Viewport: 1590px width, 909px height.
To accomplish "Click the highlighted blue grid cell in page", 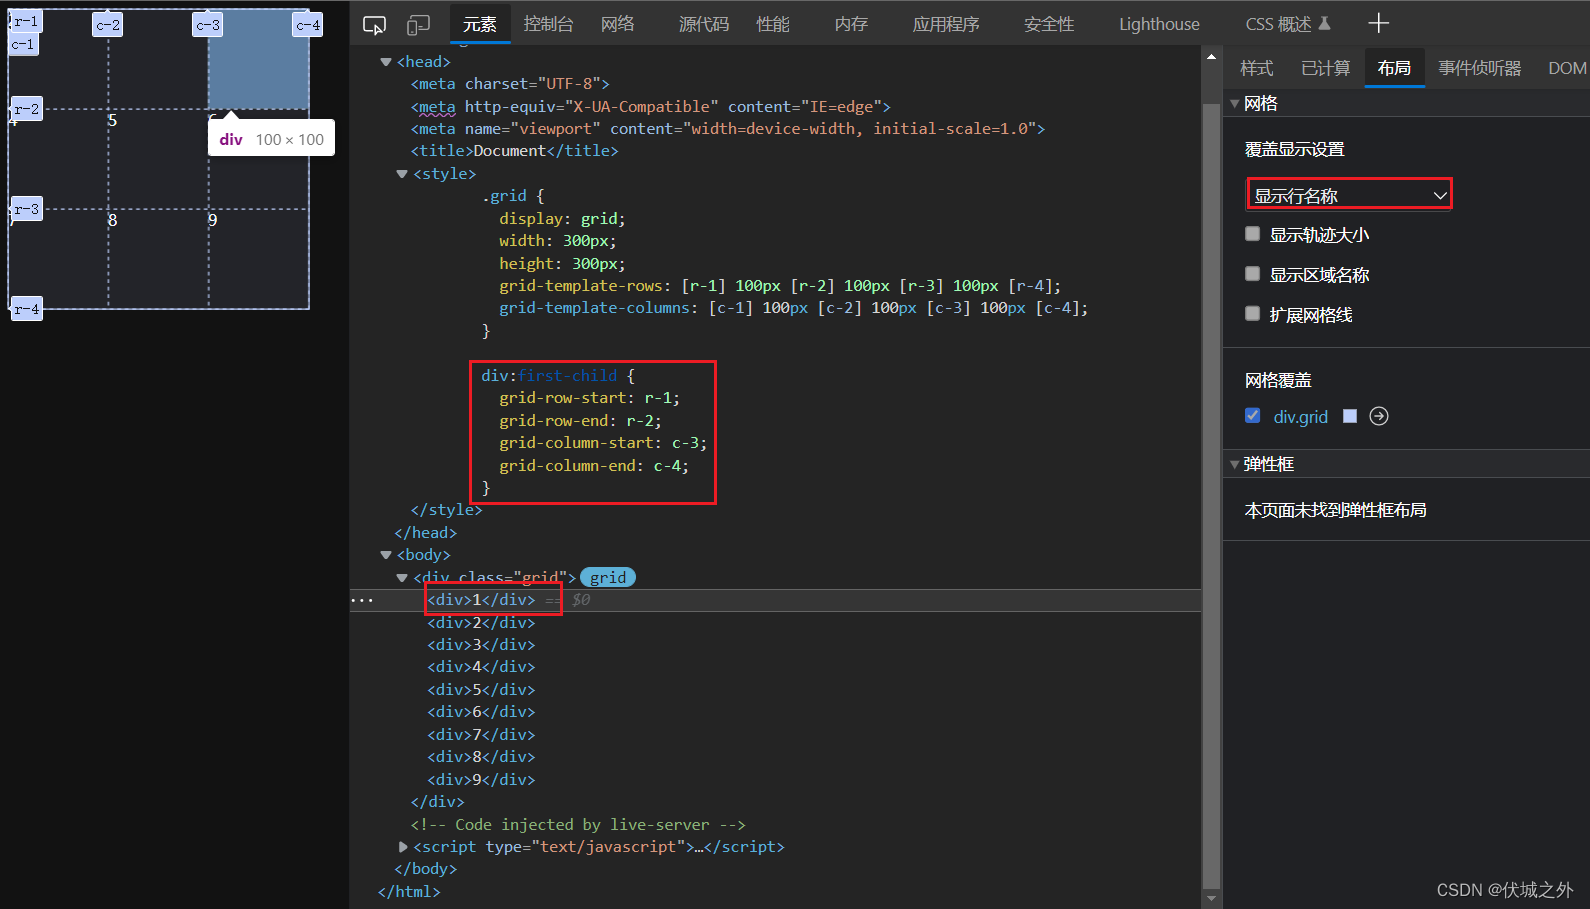I will click(x=259, y=59).
